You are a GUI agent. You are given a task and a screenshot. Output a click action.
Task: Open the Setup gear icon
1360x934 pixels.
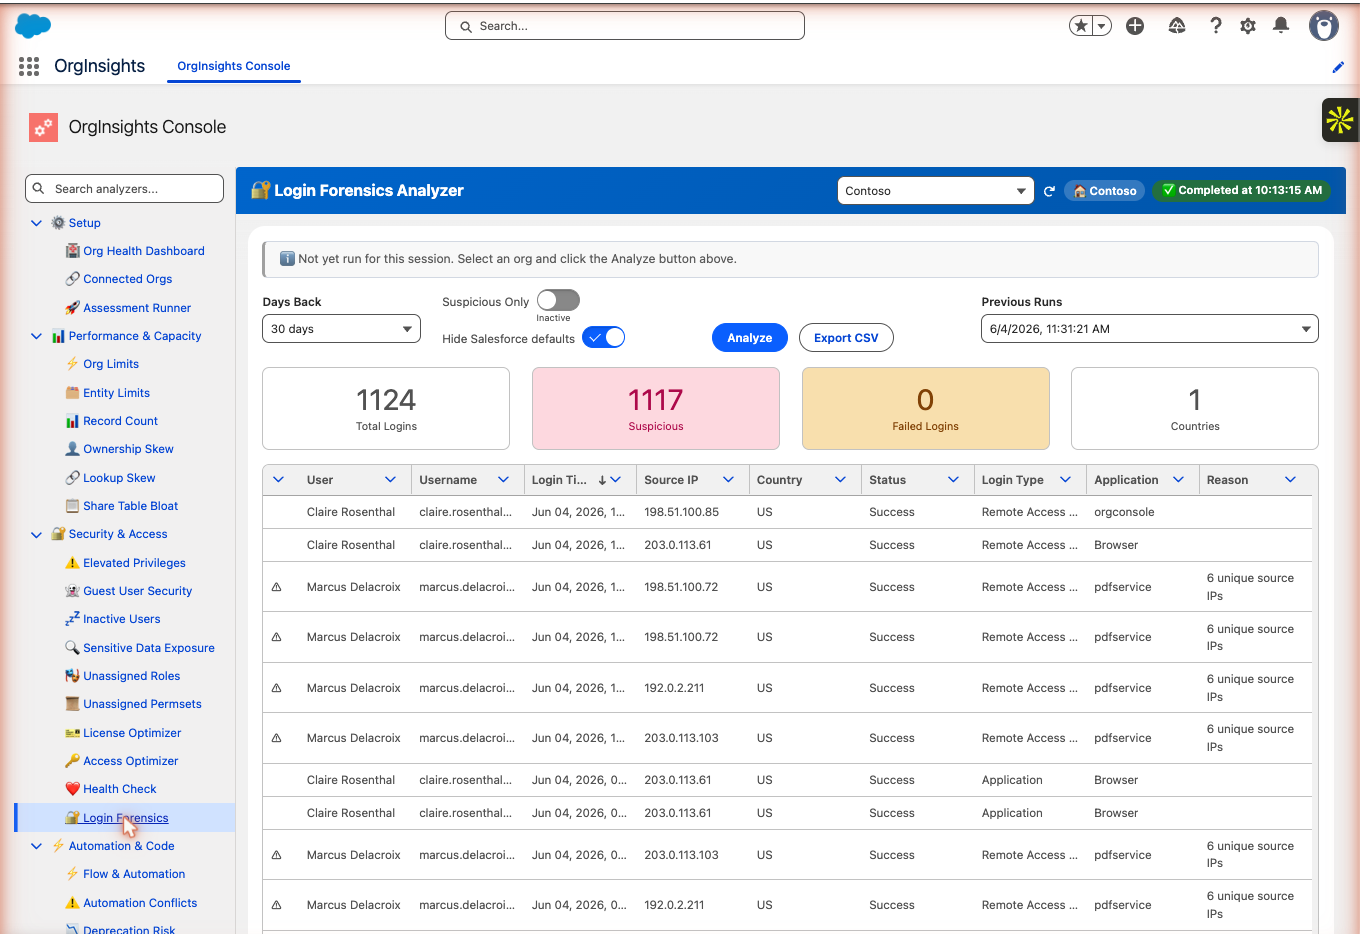[1248, 26]
